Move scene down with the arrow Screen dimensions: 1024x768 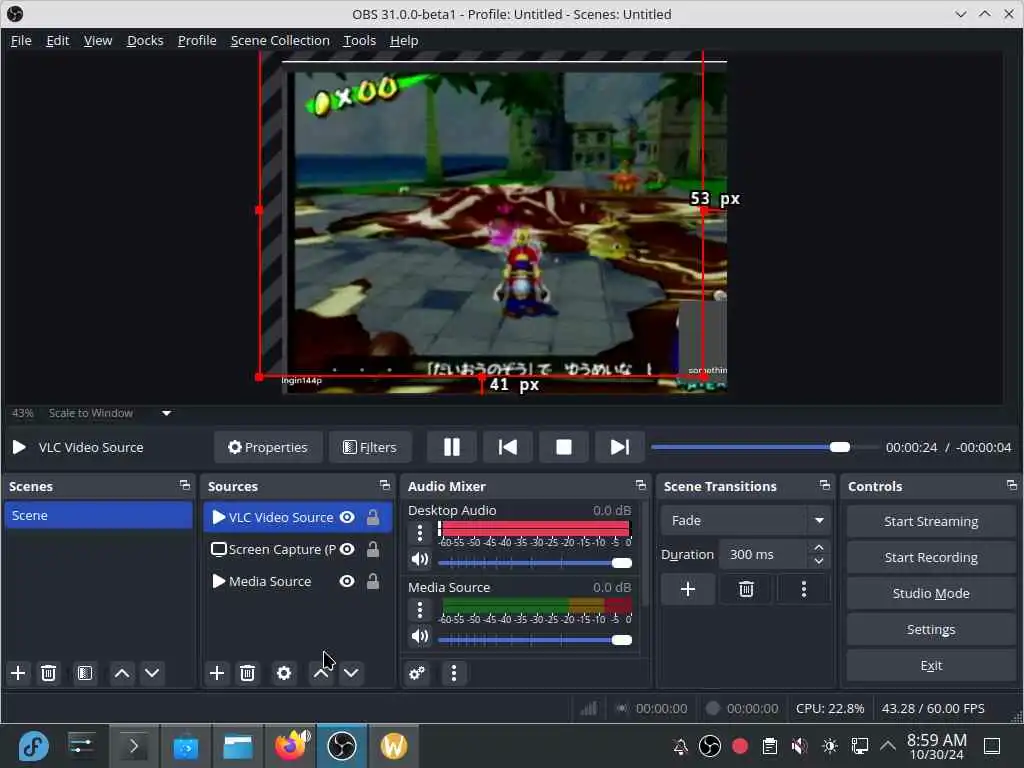tap(152, 673)
